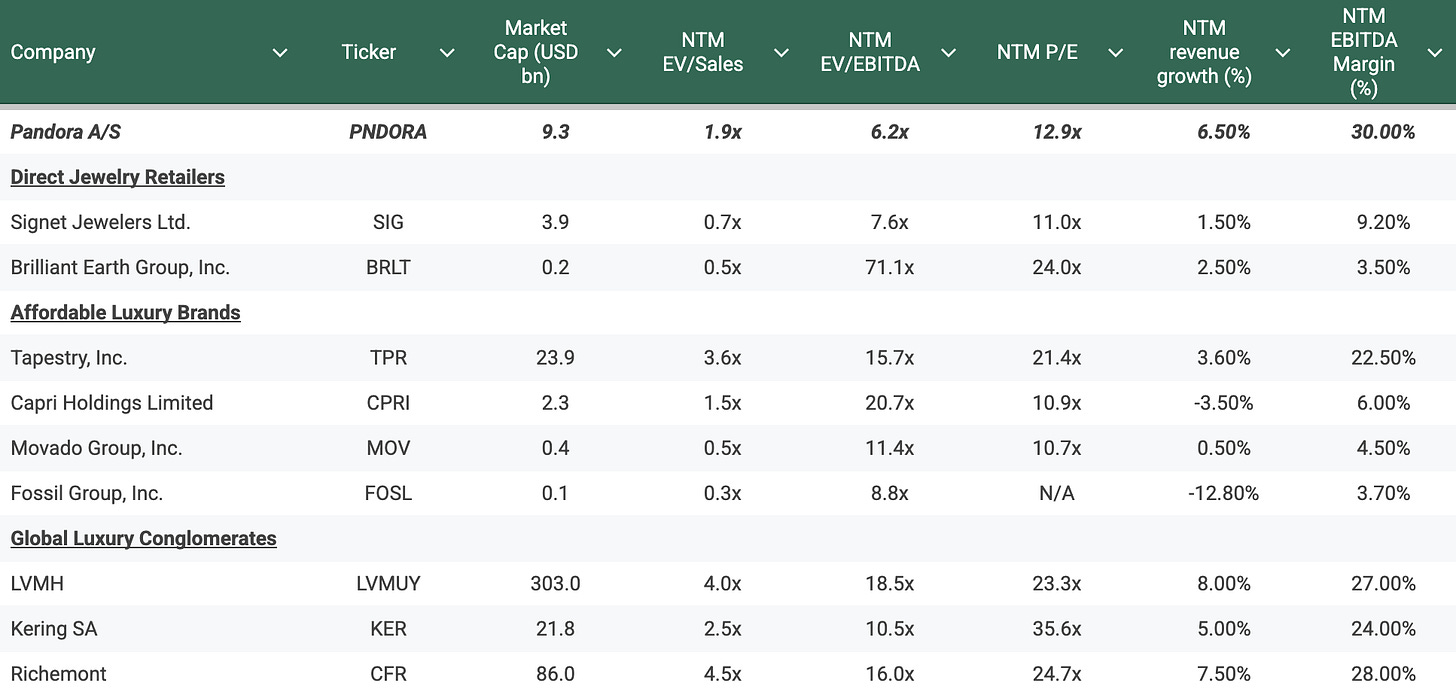Select Capri EV/EBITDA value 20.7x

[x=889, y=403]
